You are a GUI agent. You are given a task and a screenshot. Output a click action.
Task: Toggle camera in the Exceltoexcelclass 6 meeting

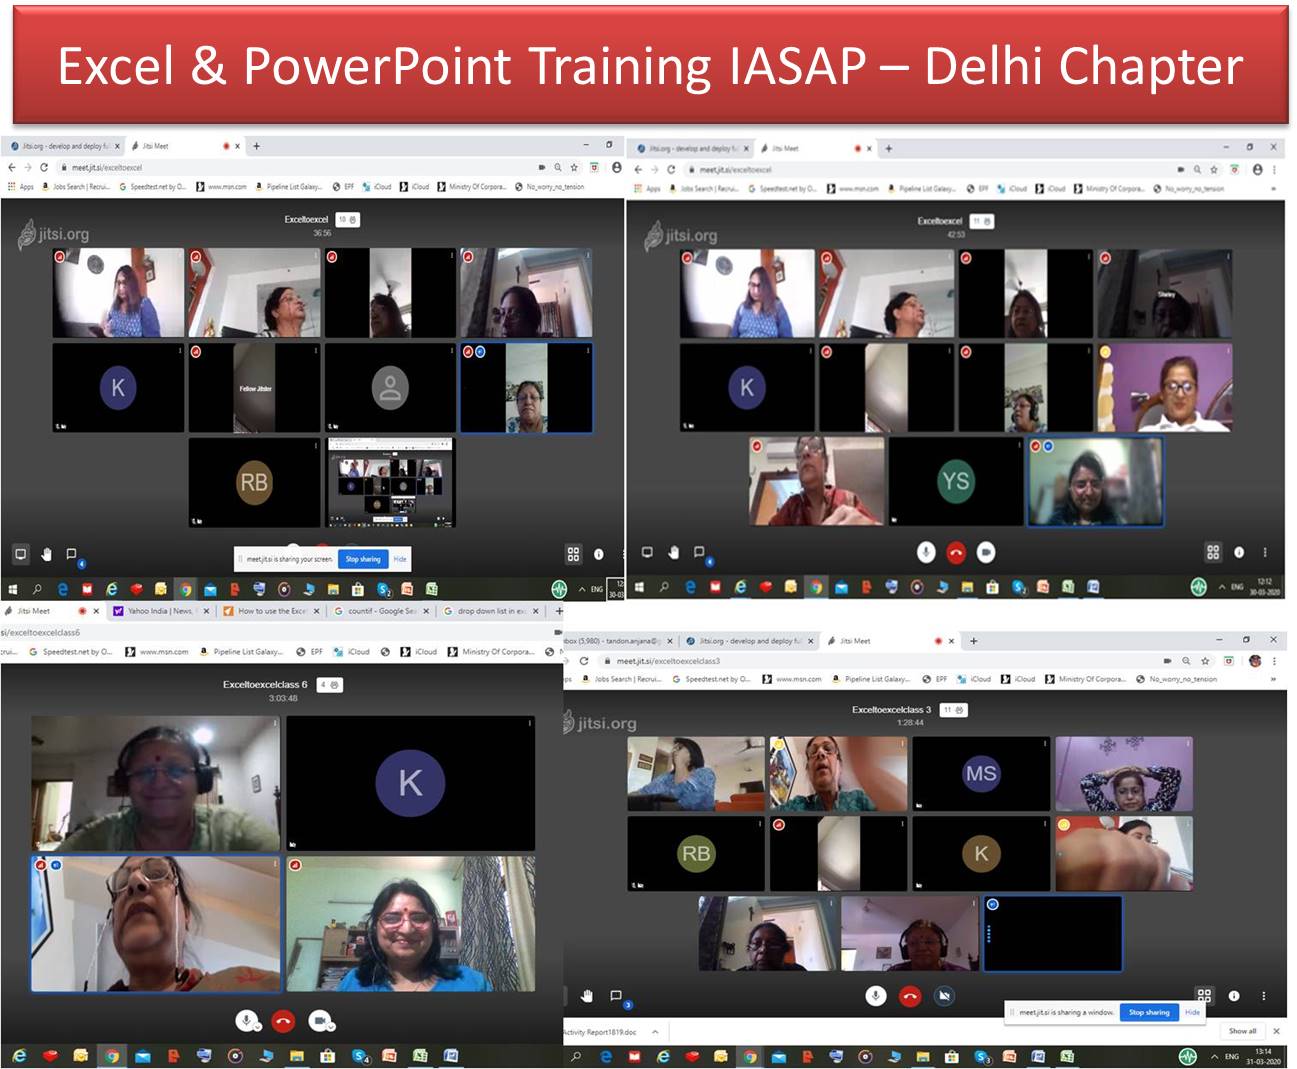pos(320,1021)
